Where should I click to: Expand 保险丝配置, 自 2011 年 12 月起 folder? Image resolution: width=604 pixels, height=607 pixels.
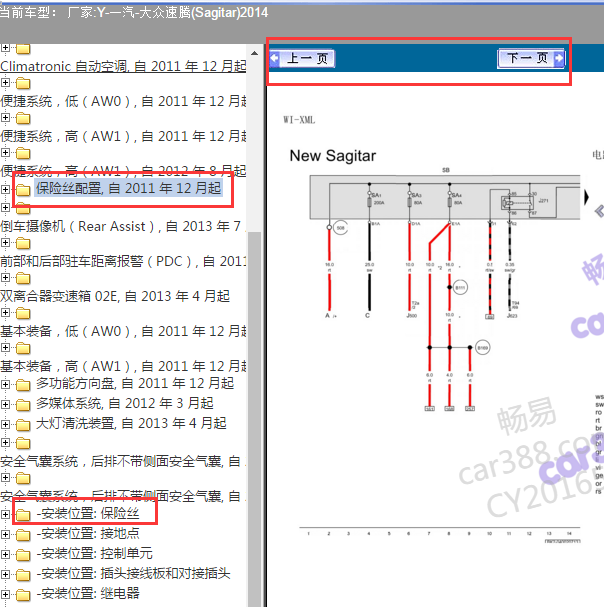(5, 189)
